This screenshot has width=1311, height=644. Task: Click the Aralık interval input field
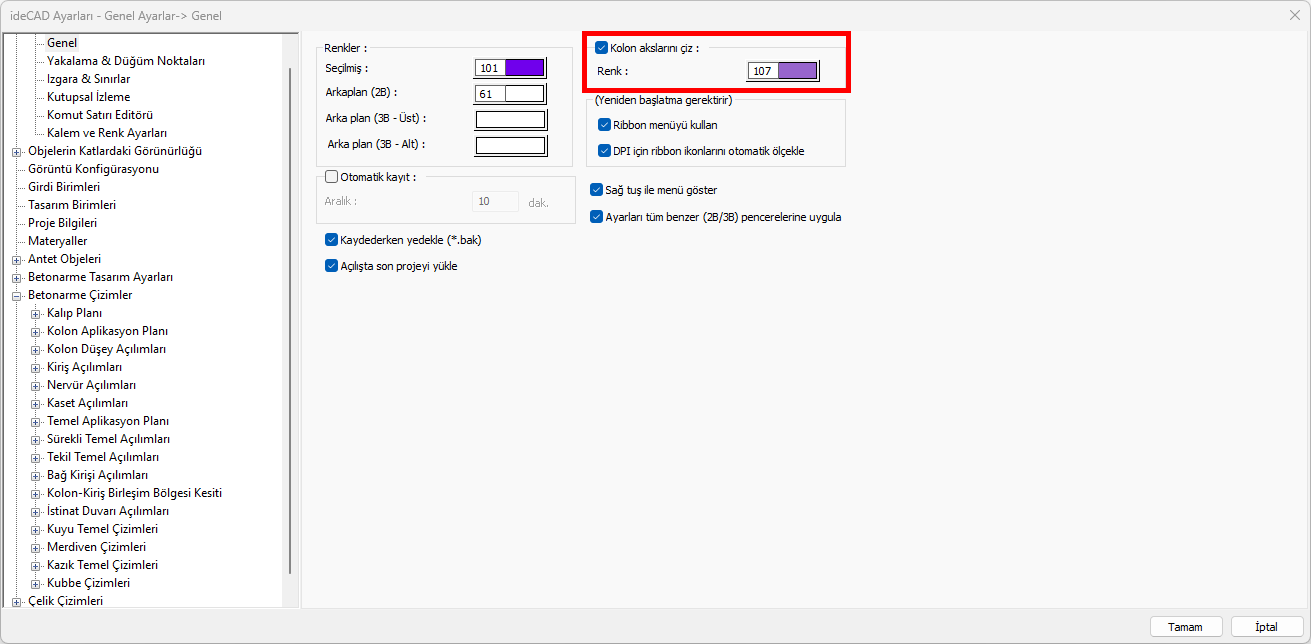point(495,202)
